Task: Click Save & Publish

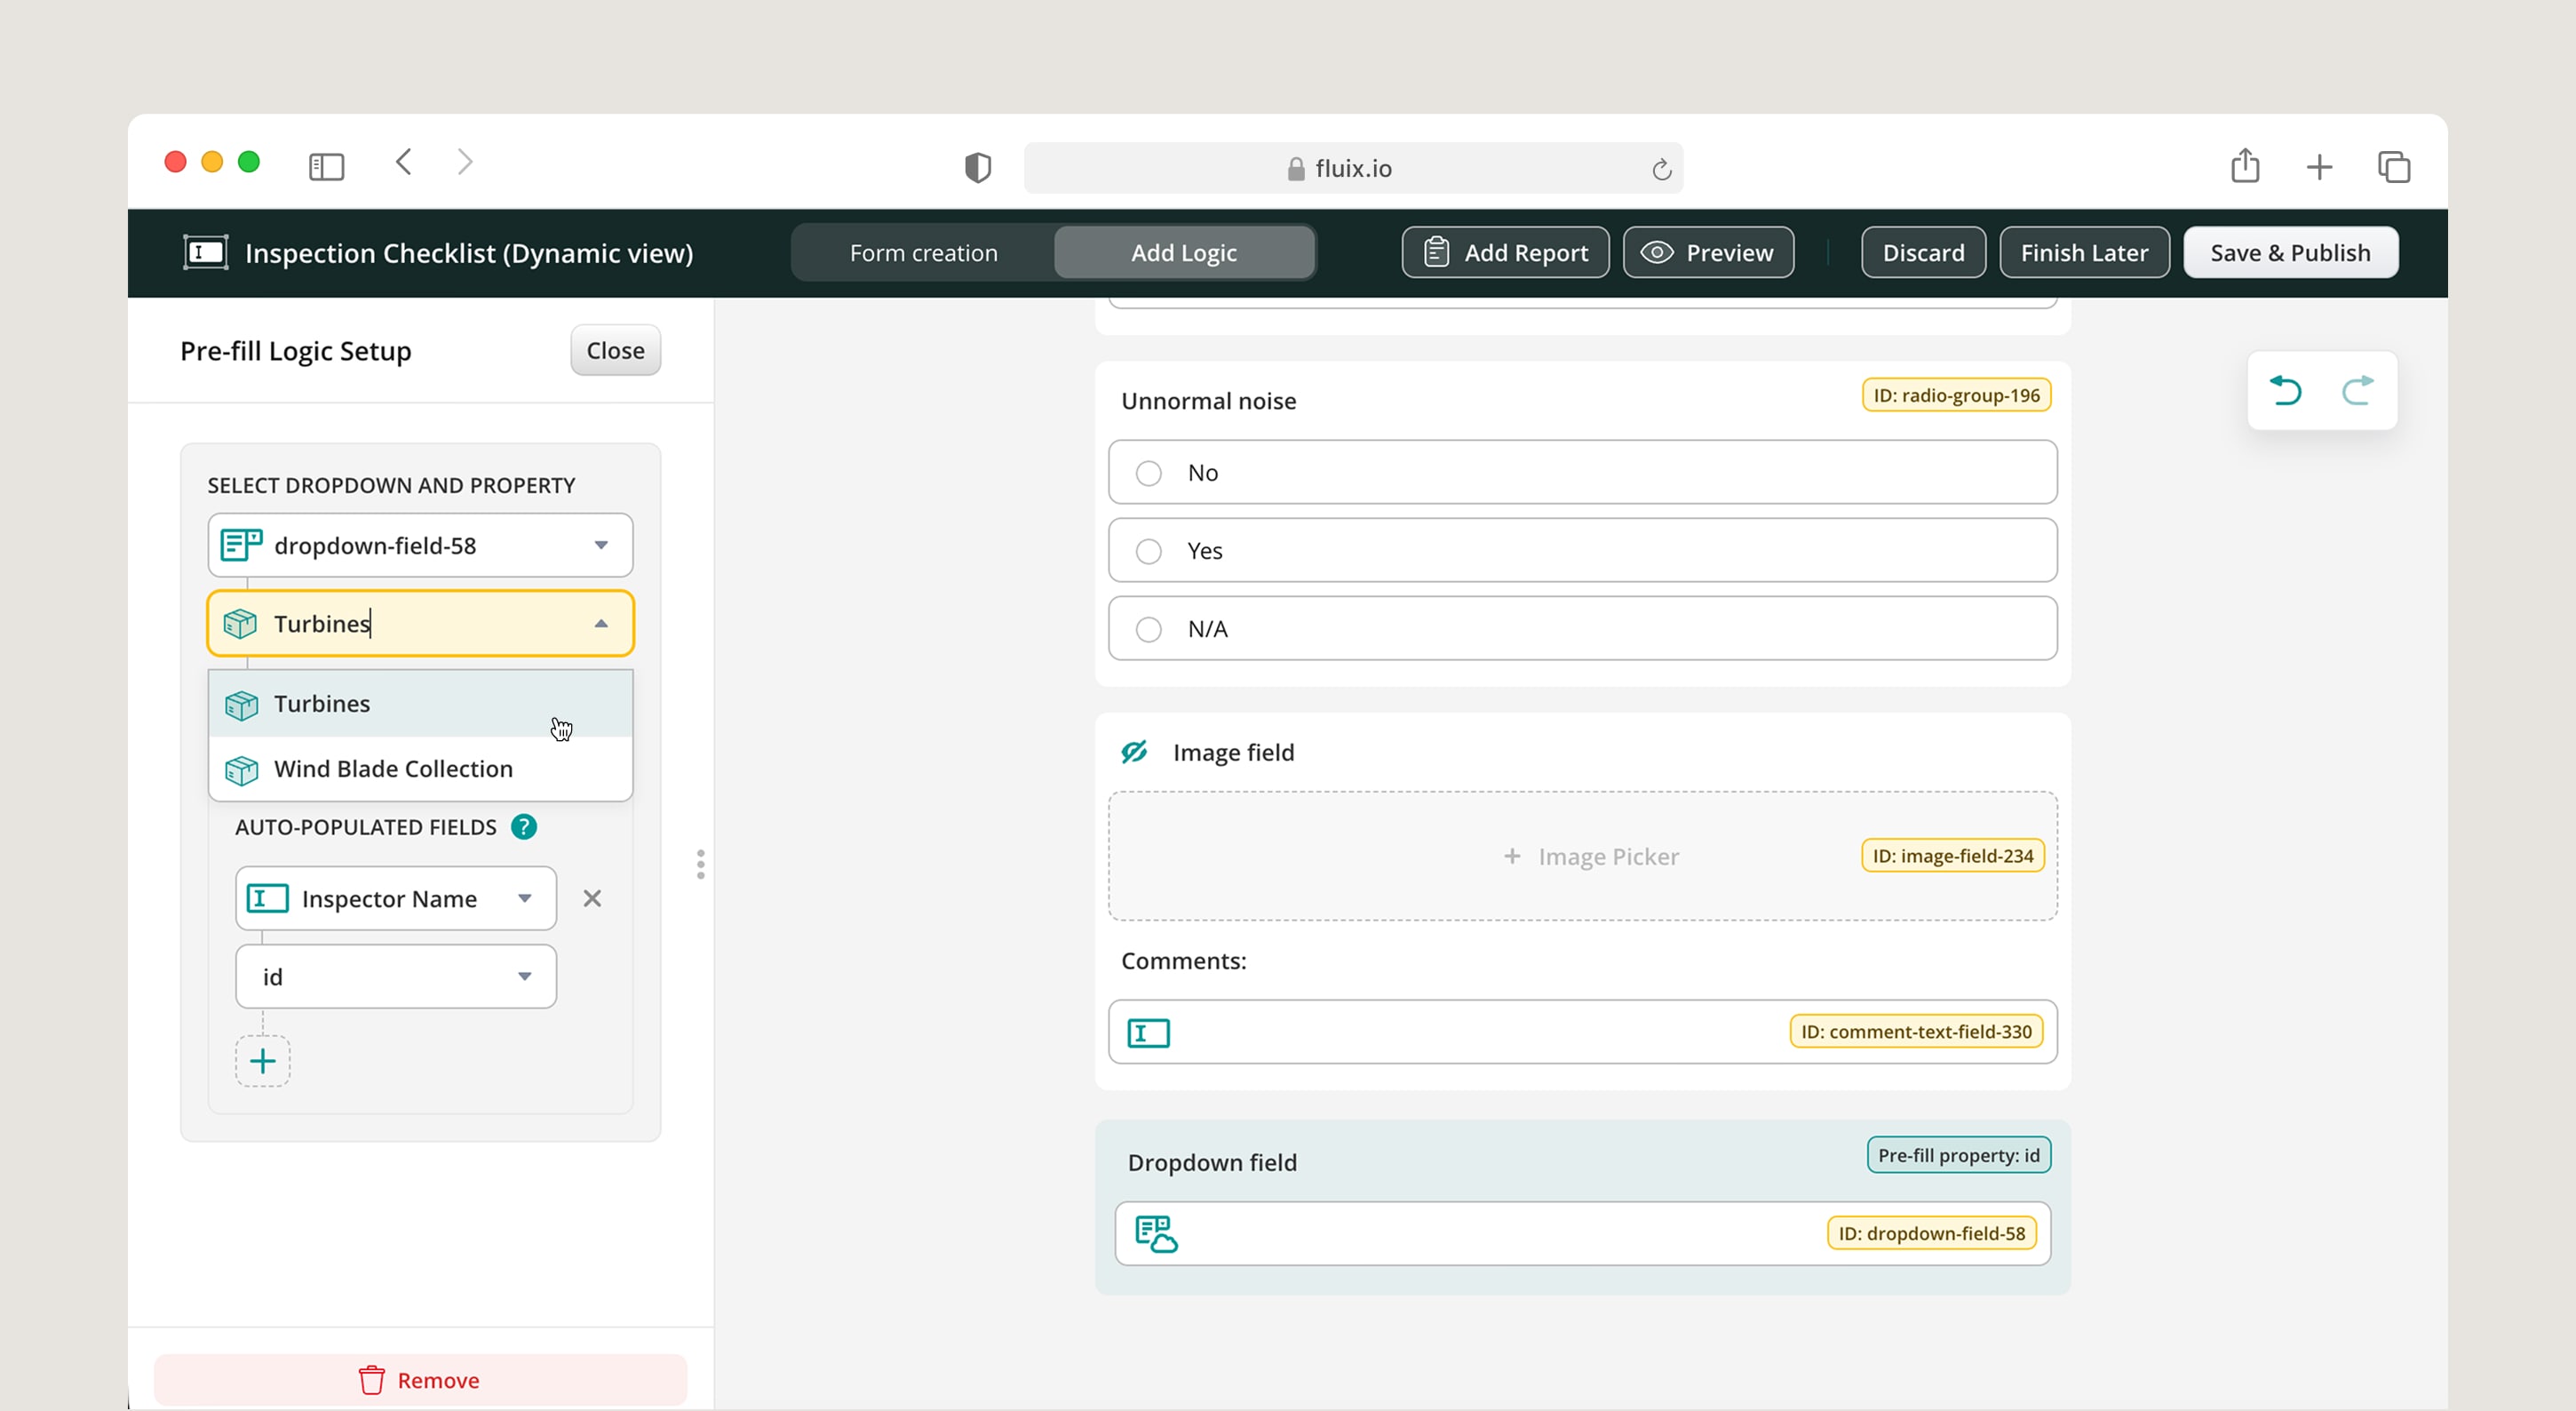Action: [2290, 252]
